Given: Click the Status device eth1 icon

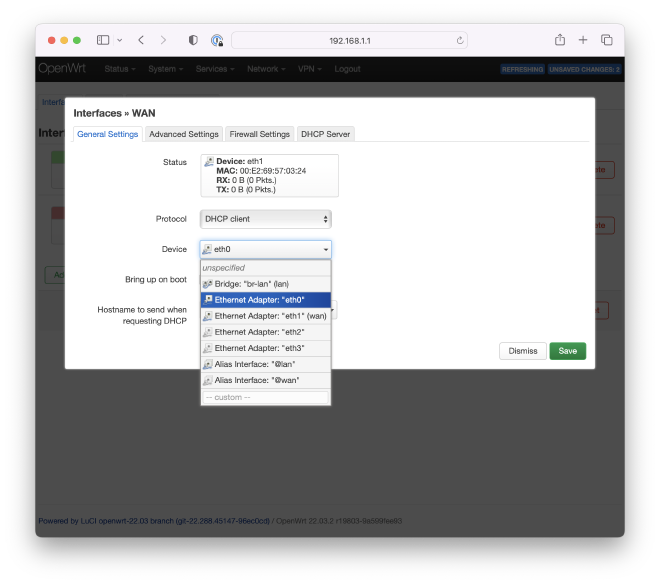Looking at the screenshot, I should point(209,162).
